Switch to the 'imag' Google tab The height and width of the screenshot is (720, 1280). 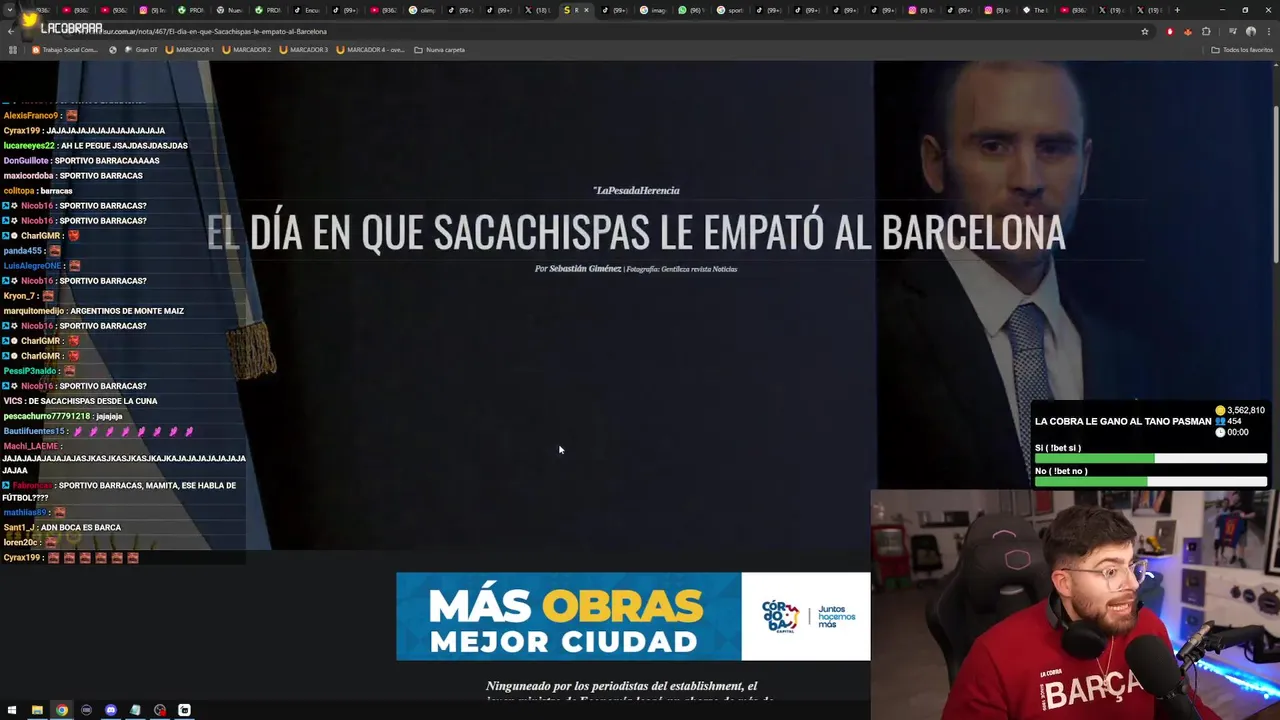pos(653,10)
